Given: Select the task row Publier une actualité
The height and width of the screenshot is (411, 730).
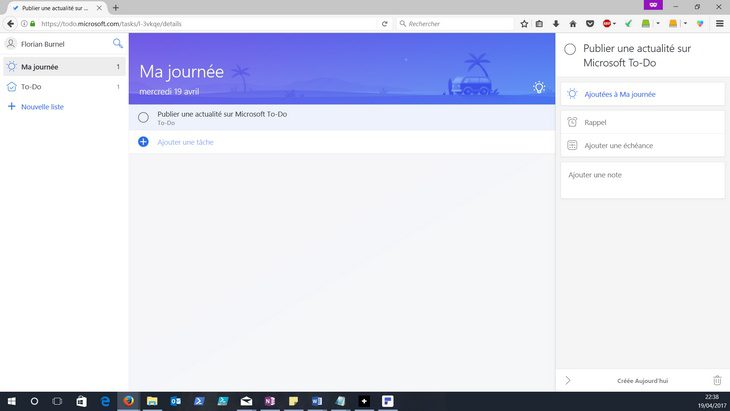Looking at the screenshot, I should 342,118.
